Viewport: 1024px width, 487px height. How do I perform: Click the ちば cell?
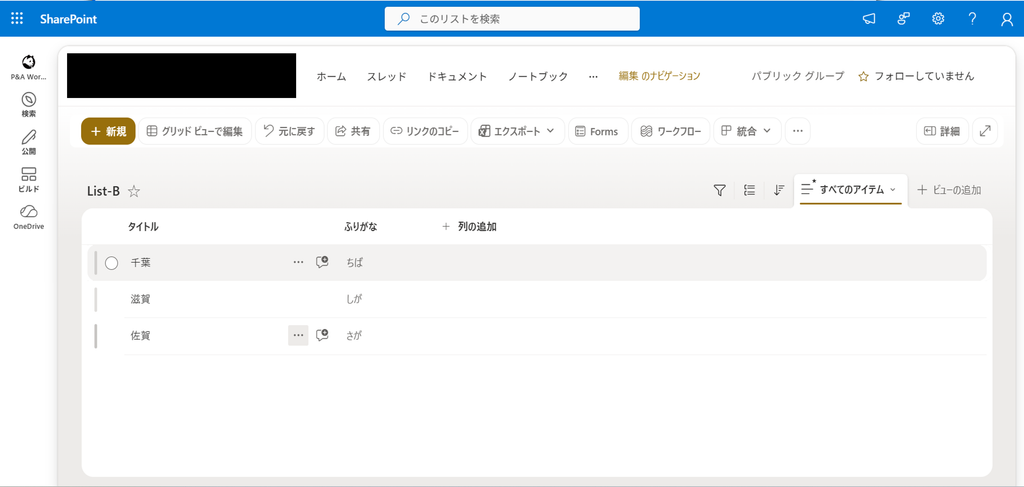pyautogui.click(x=355, y=262)
